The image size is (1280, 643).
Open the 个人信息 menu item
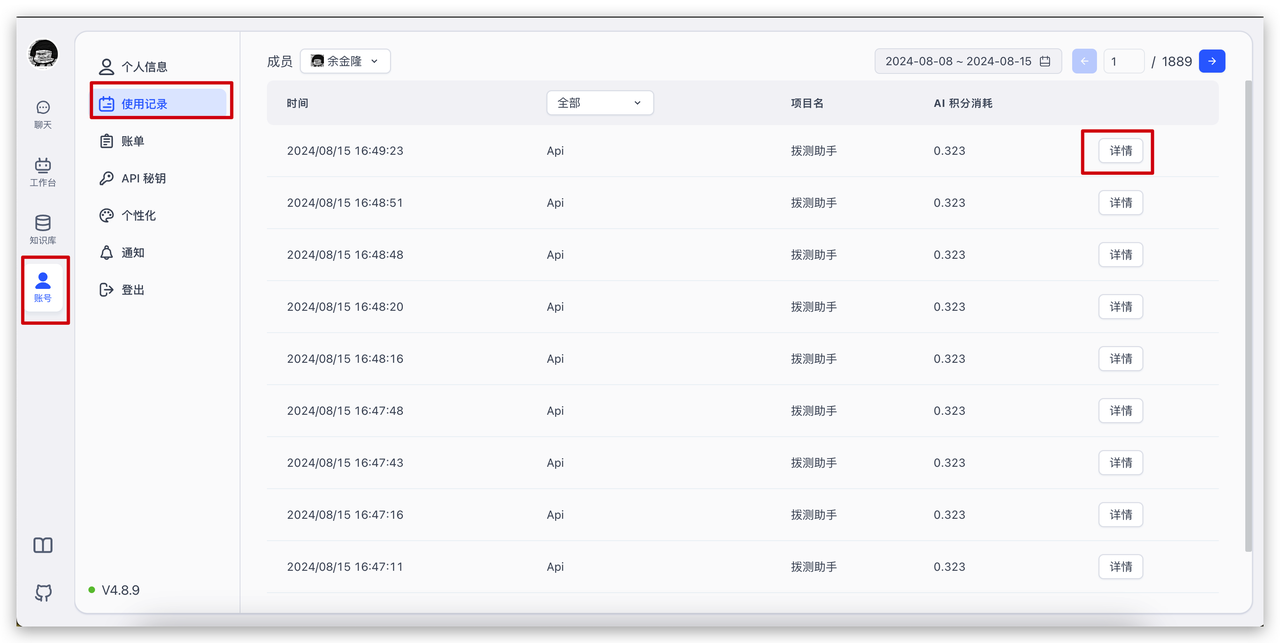coord(144,67)
